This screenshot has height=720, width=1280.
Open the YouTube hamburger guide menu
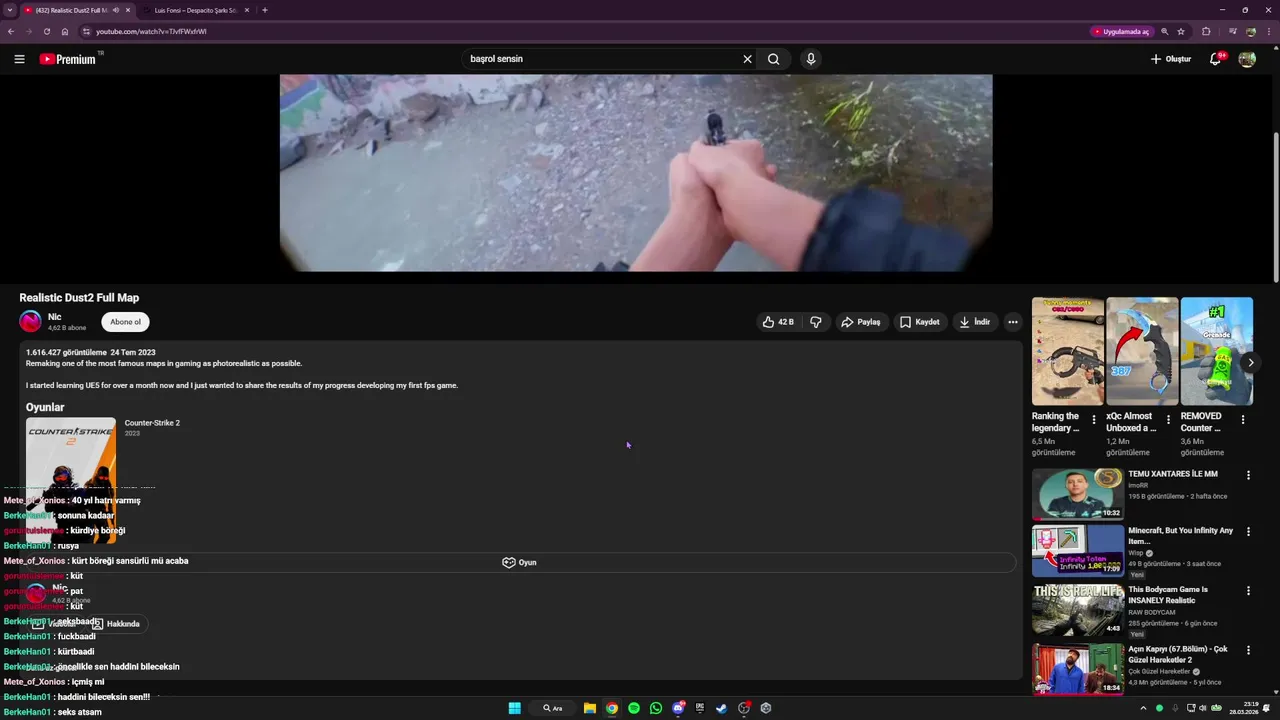coord(19,59)
